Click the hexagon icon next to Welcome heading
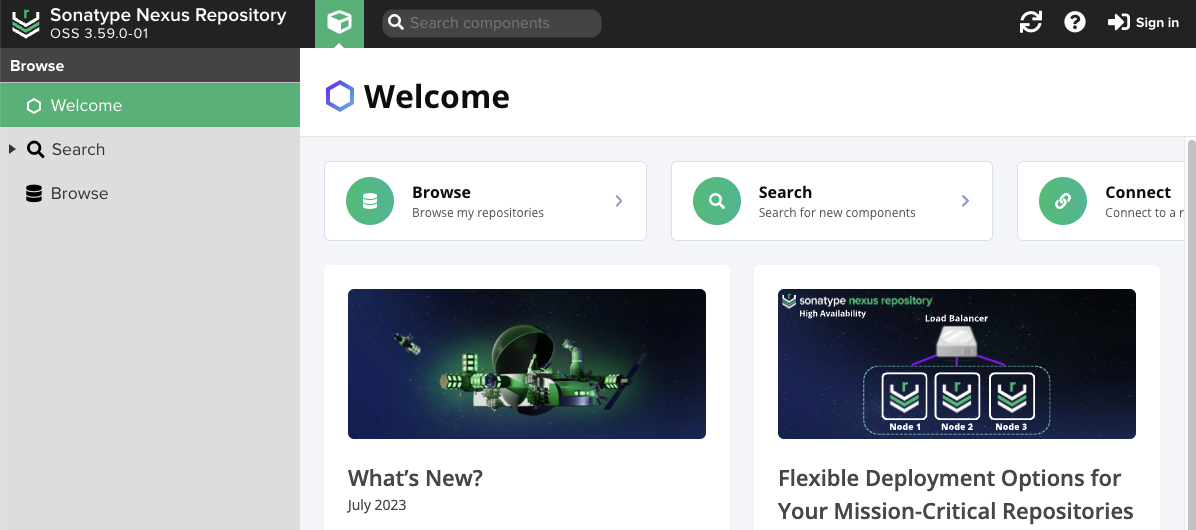Viewport: 1196px width, 530px height. [x=340, y=97]
